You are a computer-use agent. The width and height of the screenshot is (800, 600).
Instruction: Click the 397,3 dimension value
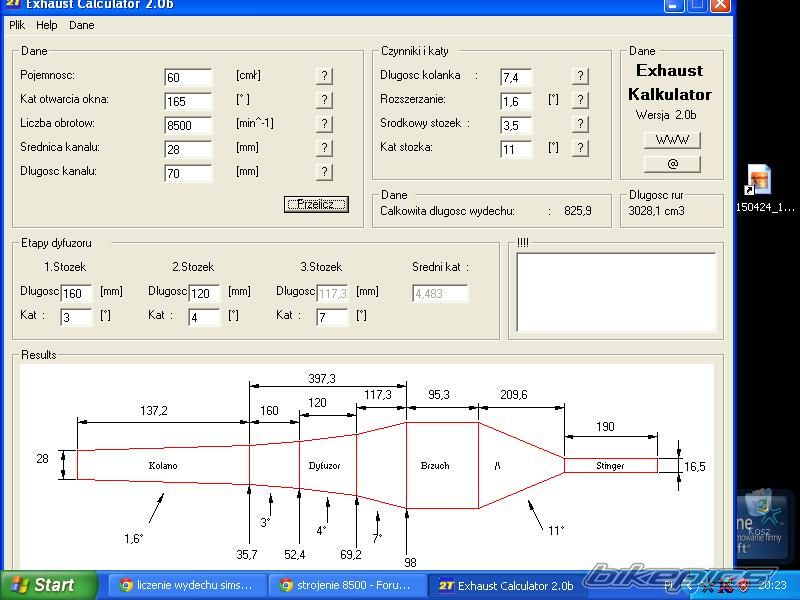(x=322, y=379)
